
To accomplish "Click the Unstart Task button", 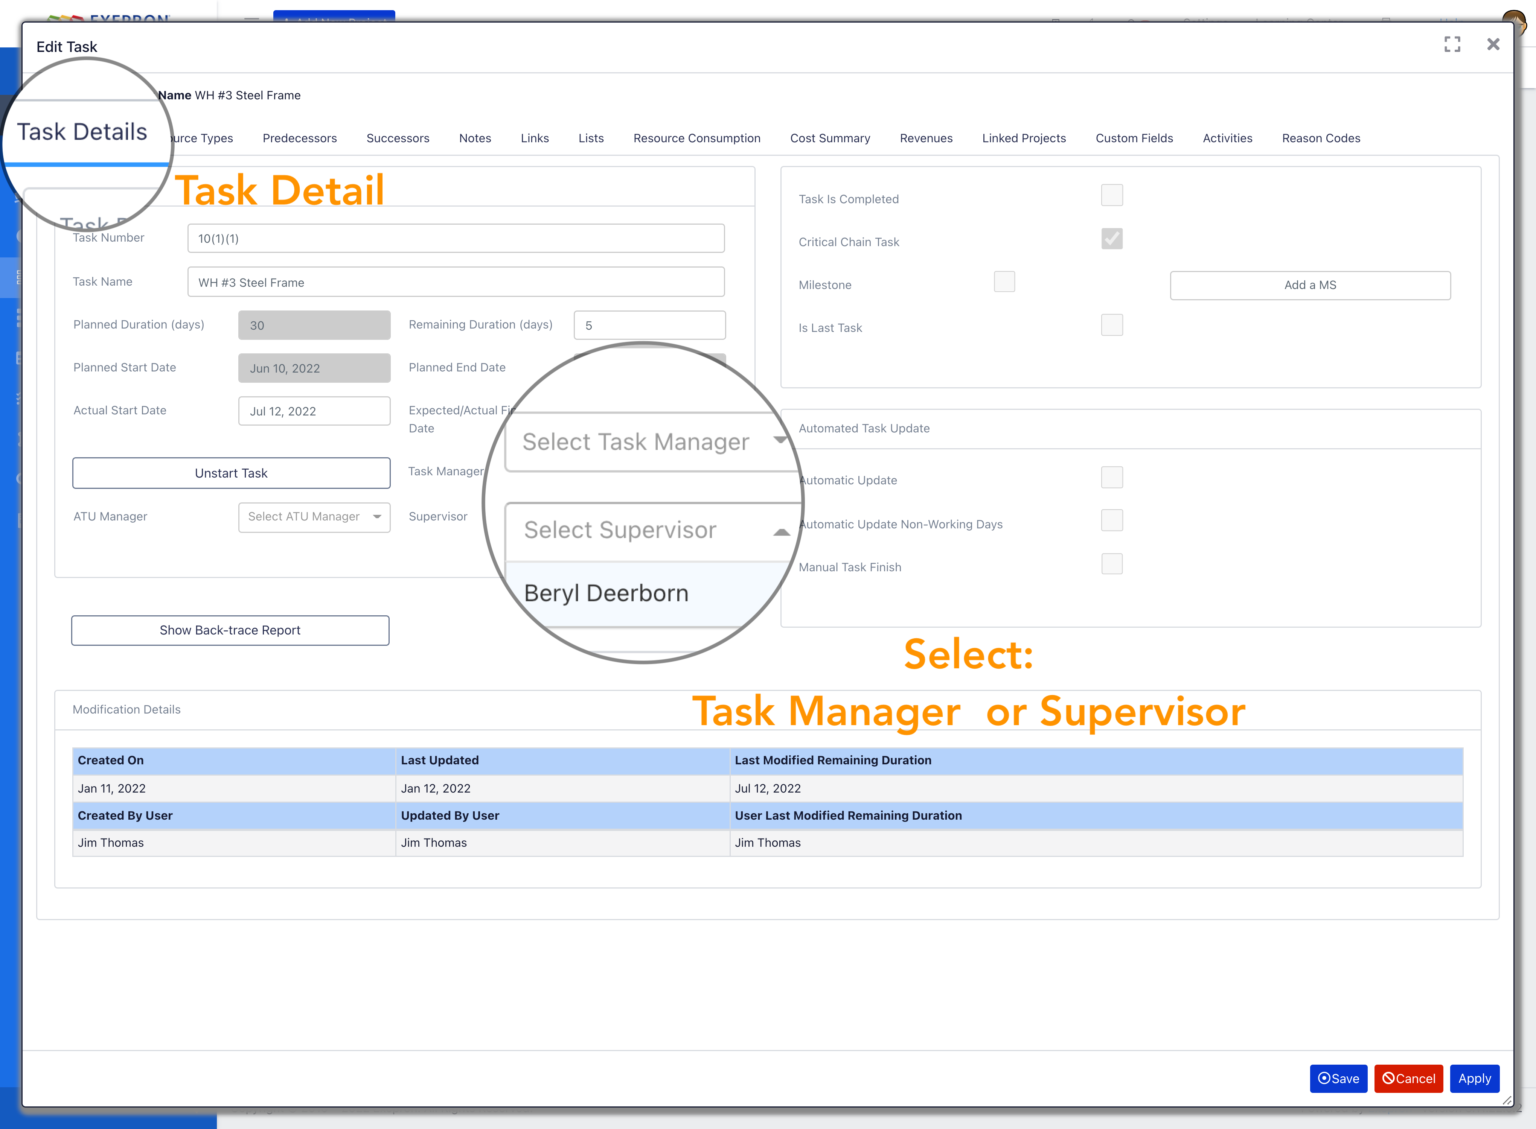I will point(231,473).
